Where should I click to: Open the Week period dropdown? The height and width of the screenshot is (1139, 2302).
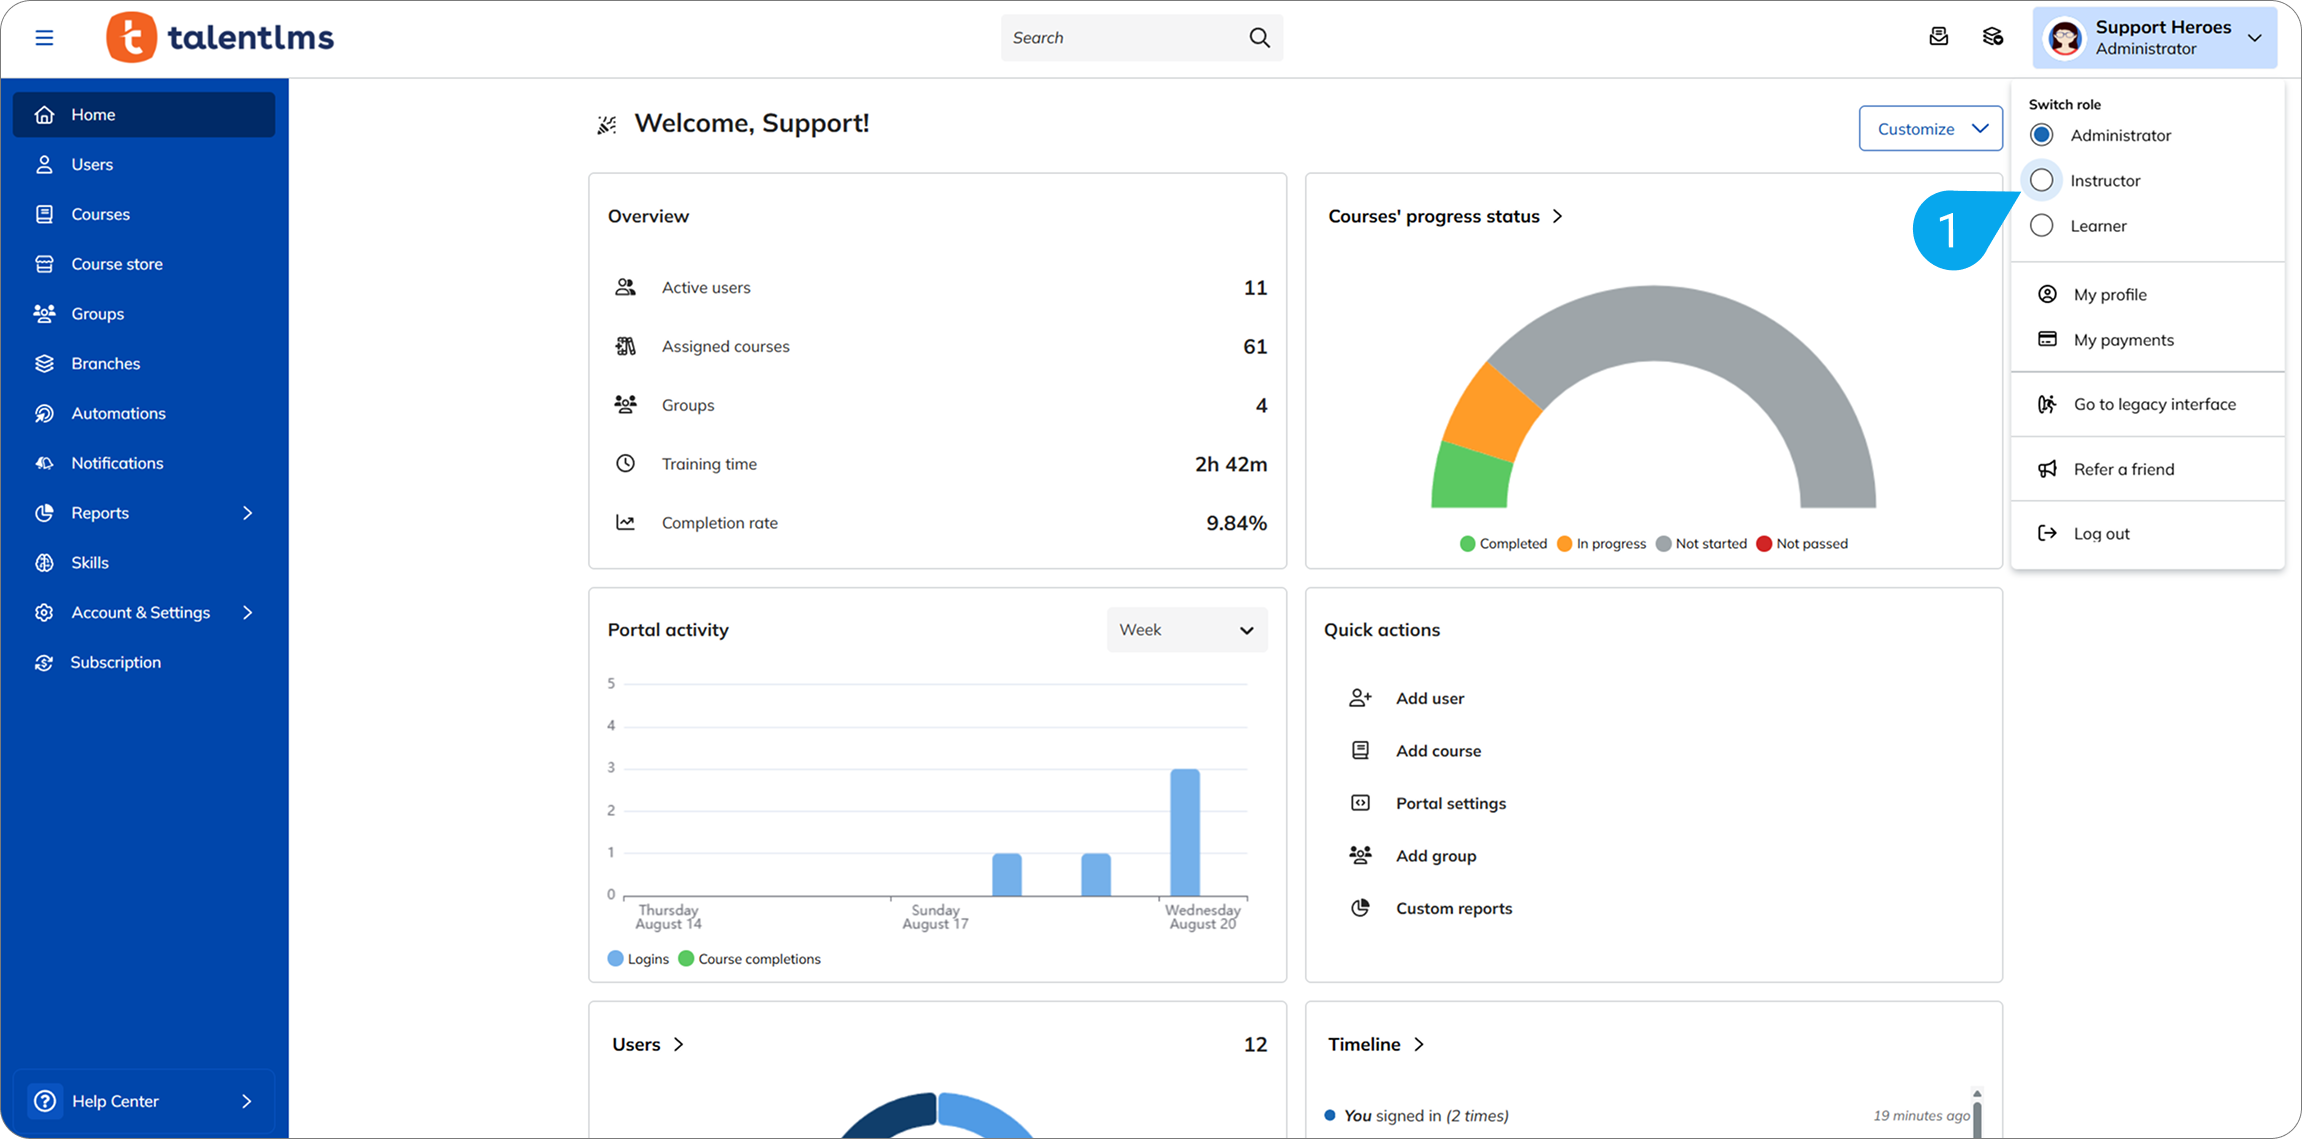[1187, 630]
